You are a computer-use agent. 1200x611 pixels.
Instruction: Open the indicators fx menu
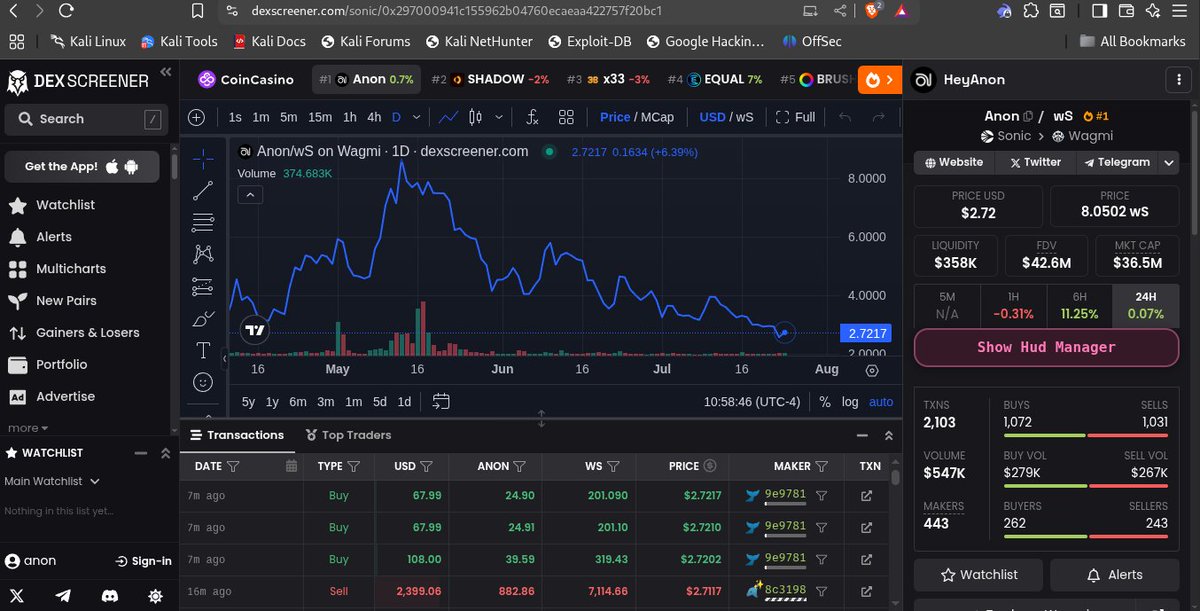(532, 117)
